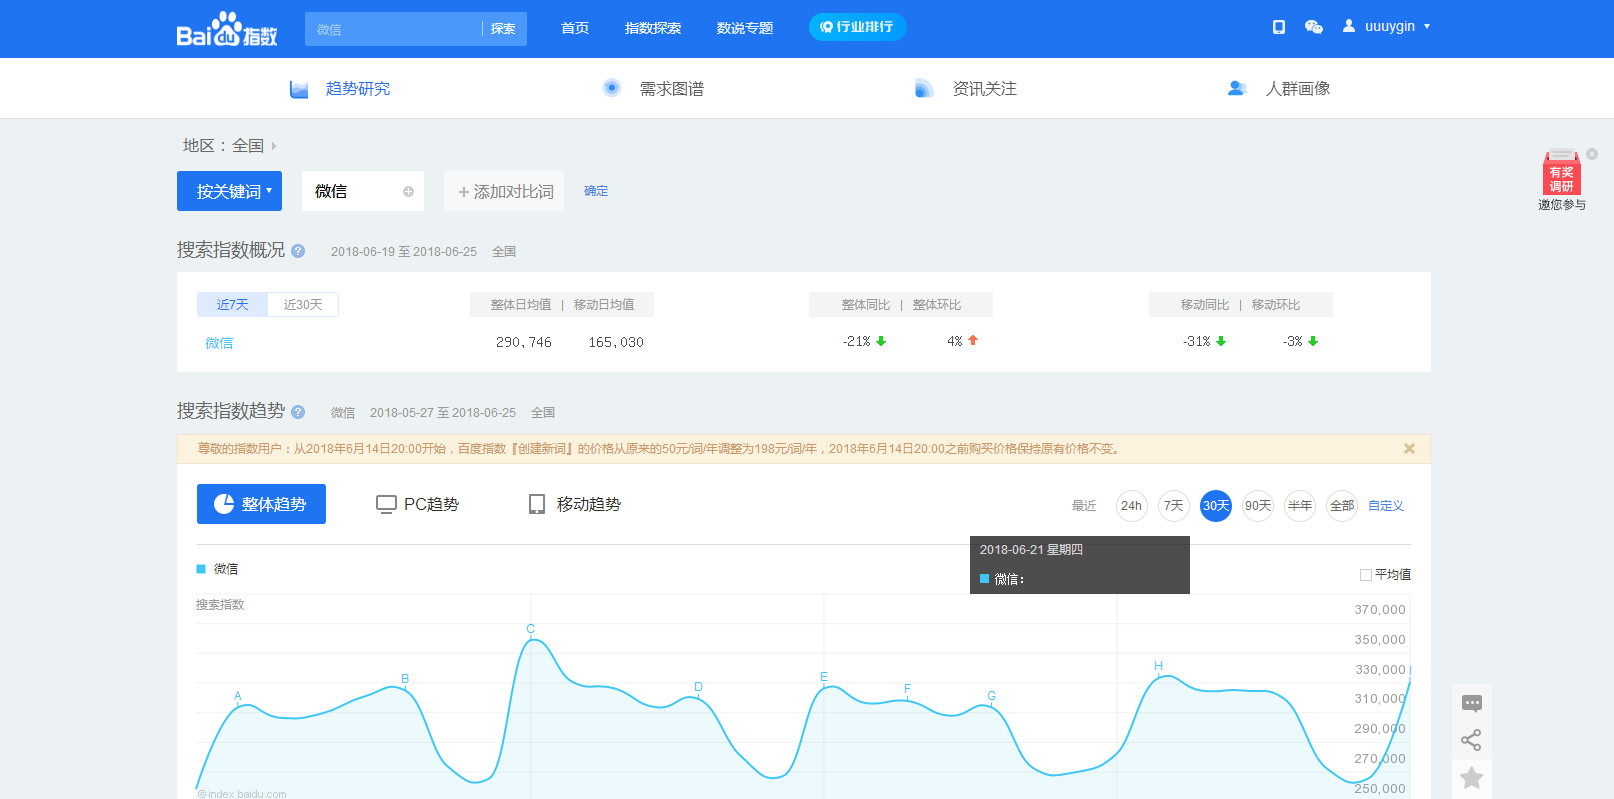Choose the 7天 time range

tap(1174, 506)
